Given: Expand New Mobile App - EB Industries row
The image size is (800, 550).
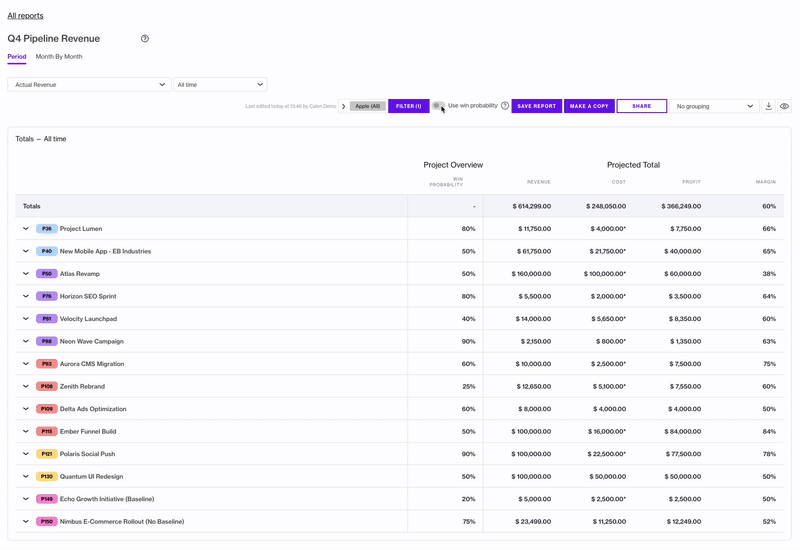Looking at the screenshot, I should (x=26, y=251).
